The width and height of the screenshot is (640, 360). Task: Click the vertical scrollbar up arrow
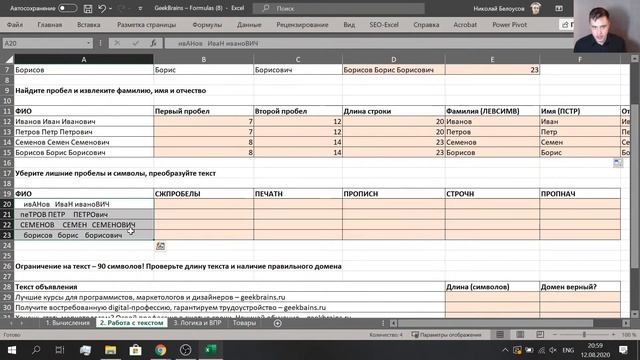click(x=635, y=59)
